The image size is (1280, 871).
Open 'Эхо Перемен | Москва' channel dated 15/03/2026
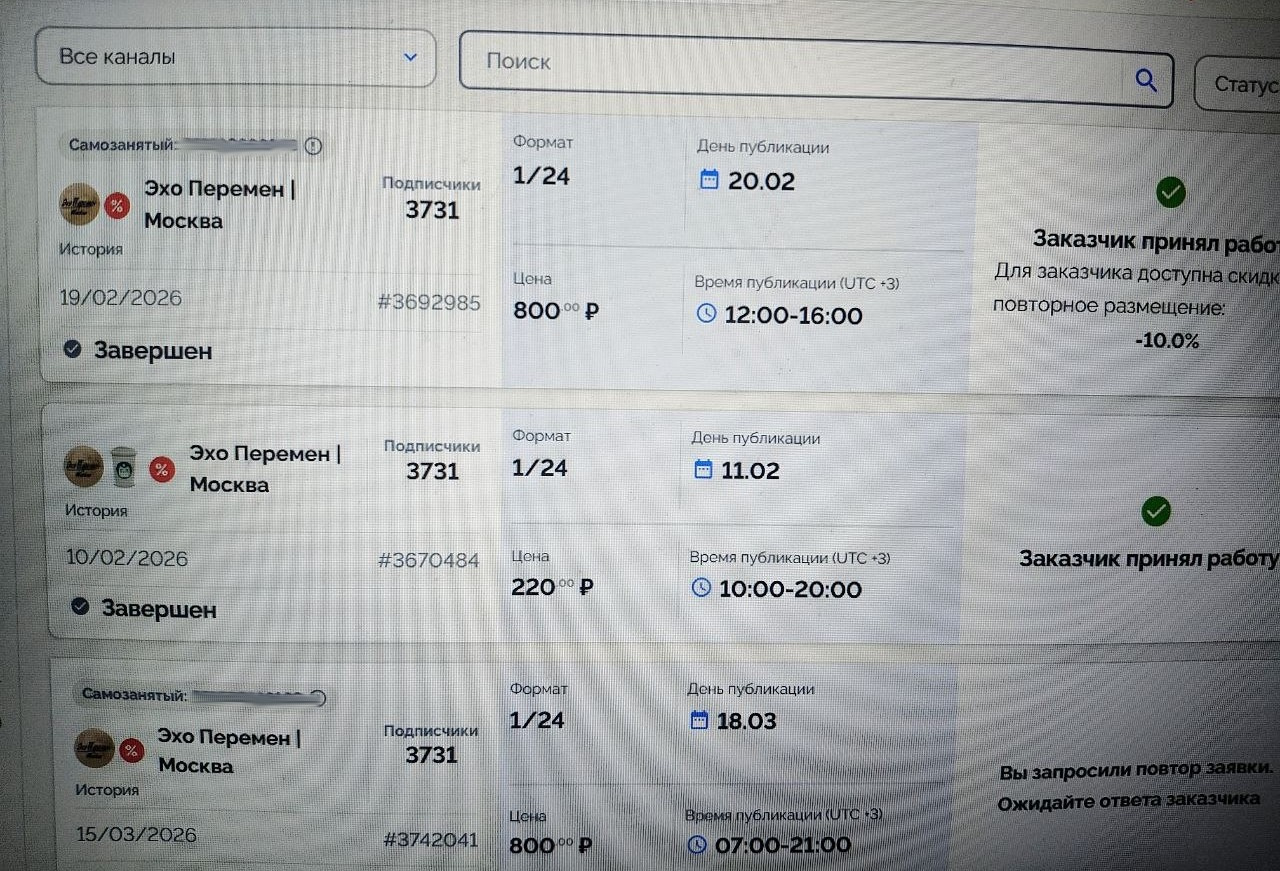click(x=228, y=751)
